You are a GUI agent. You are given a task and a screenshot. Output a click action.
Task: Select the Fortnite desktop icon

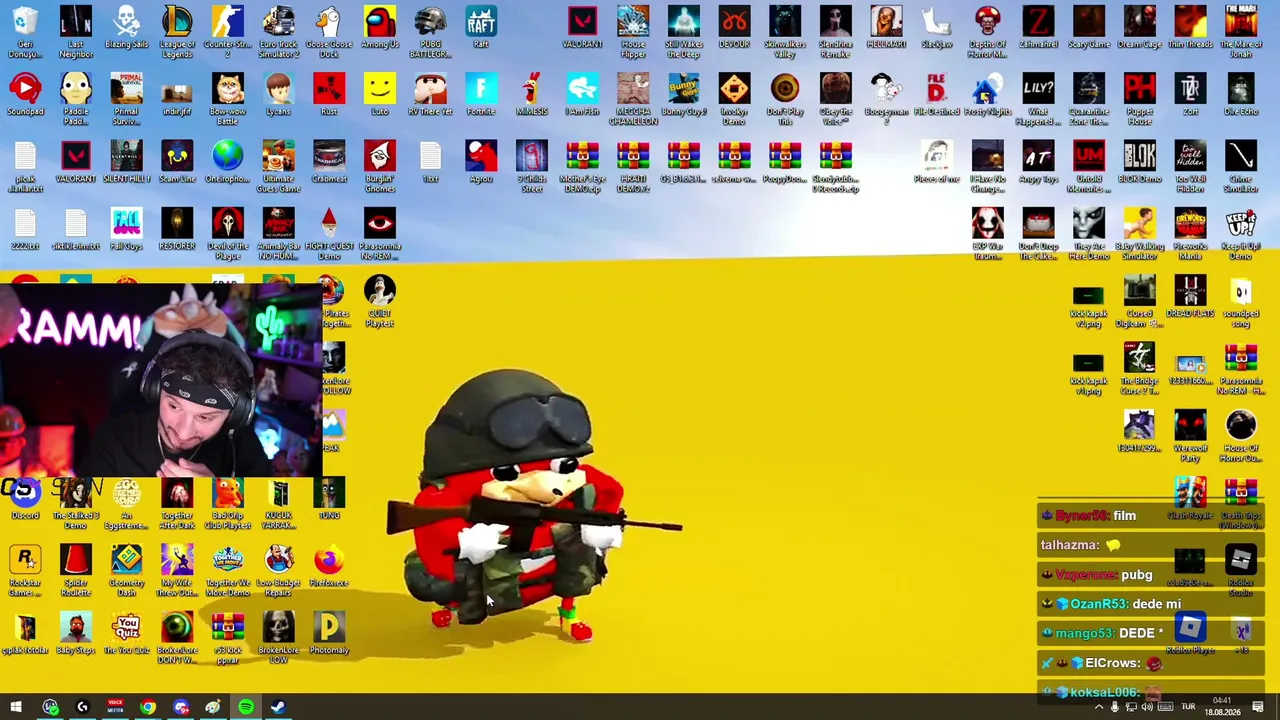click(x=481, y=95)
